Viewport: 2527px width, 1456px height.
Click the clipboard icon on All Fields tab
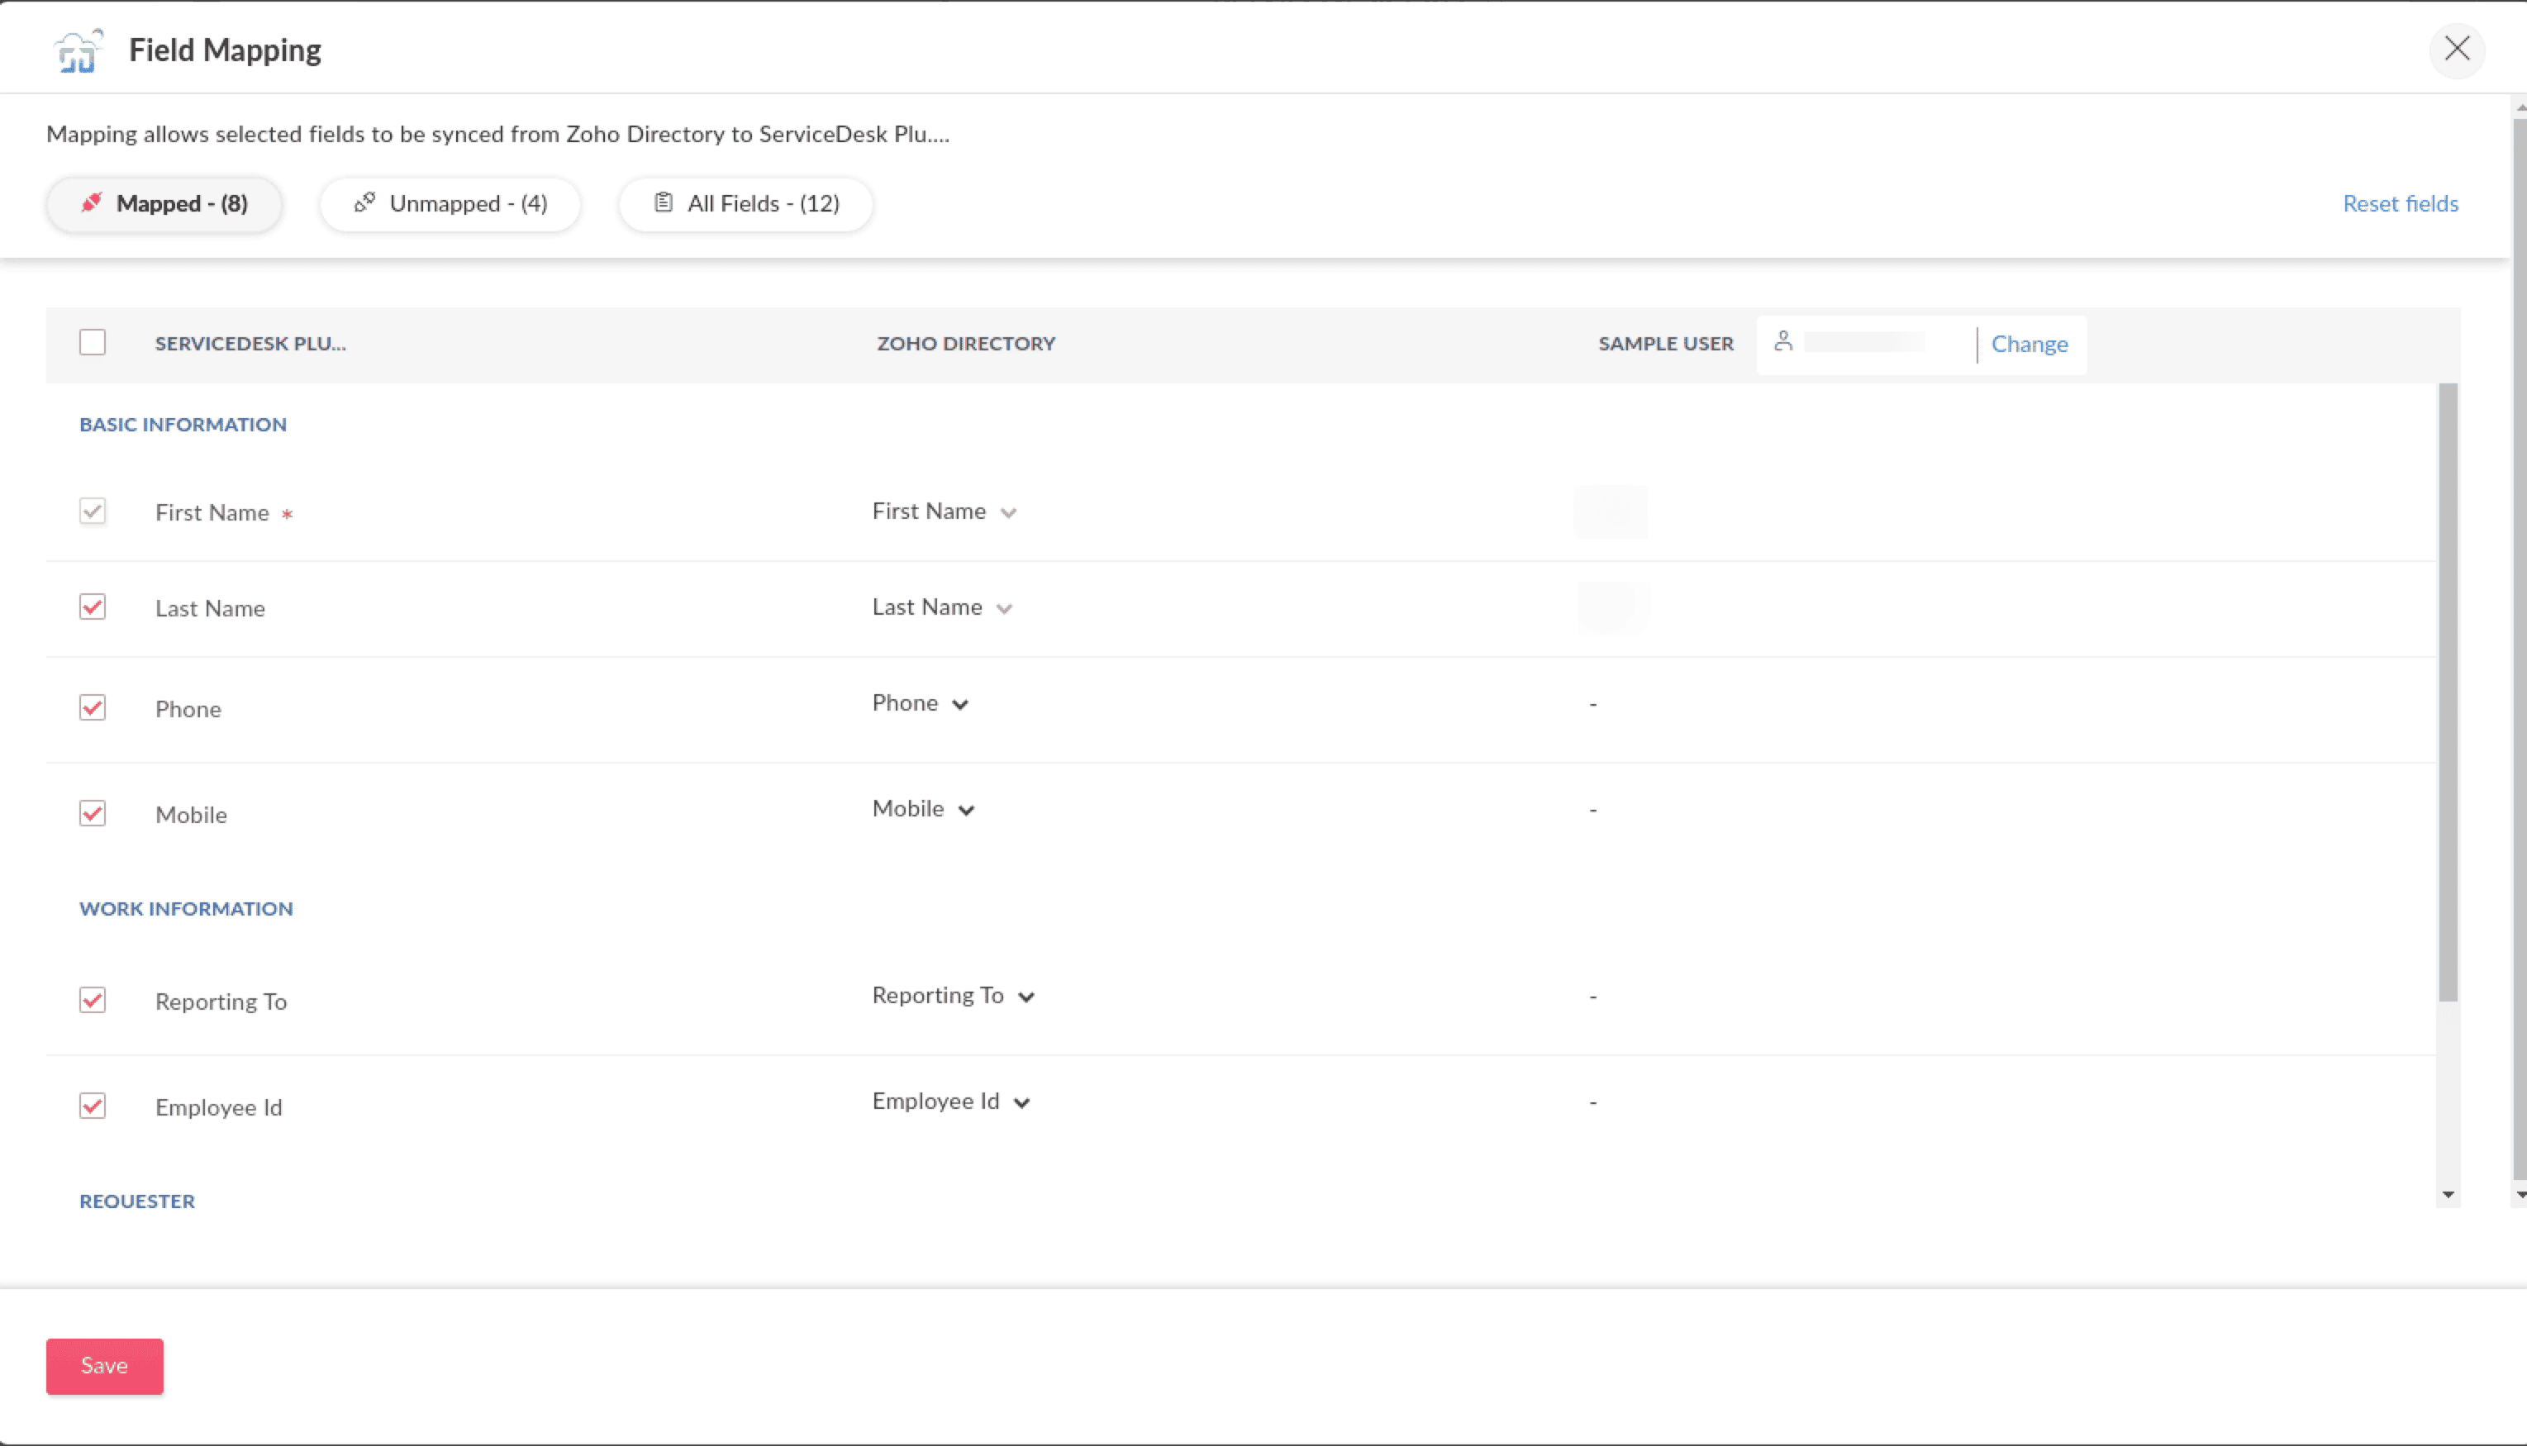coord(663,203)
